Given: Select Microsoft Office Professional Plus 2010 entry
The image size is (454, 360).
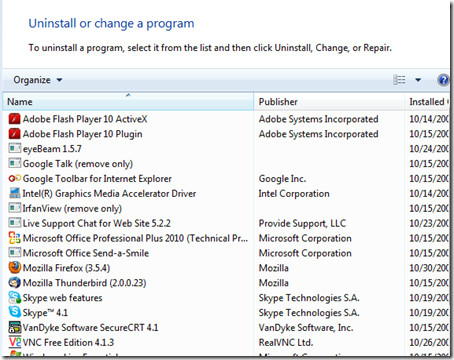Looking at the screenshot, I should [x=135, y=238].
